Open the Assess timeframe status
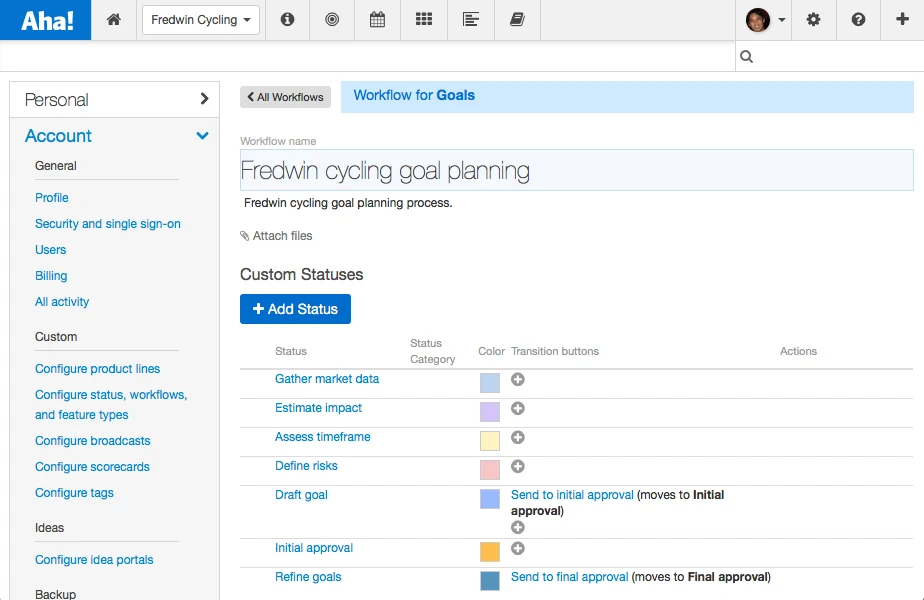The image size is (924, 600). click(x=323, y=436)
